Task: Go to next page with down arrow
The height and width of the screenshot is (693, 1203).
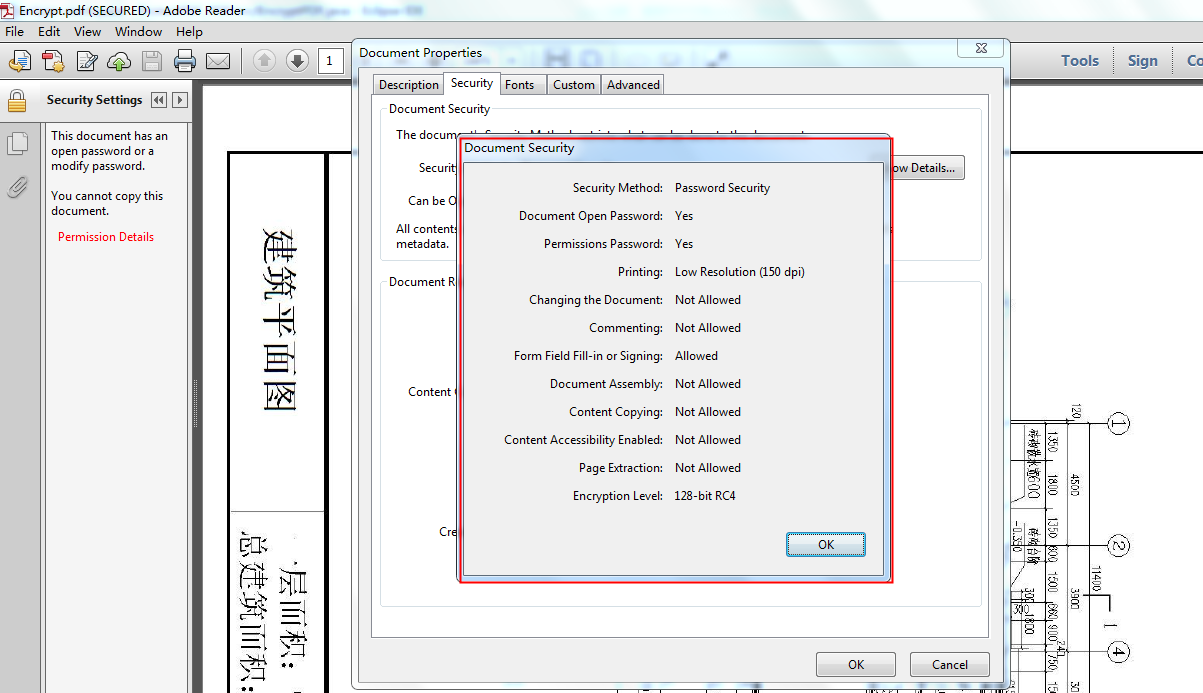Action: click(297, 61)
